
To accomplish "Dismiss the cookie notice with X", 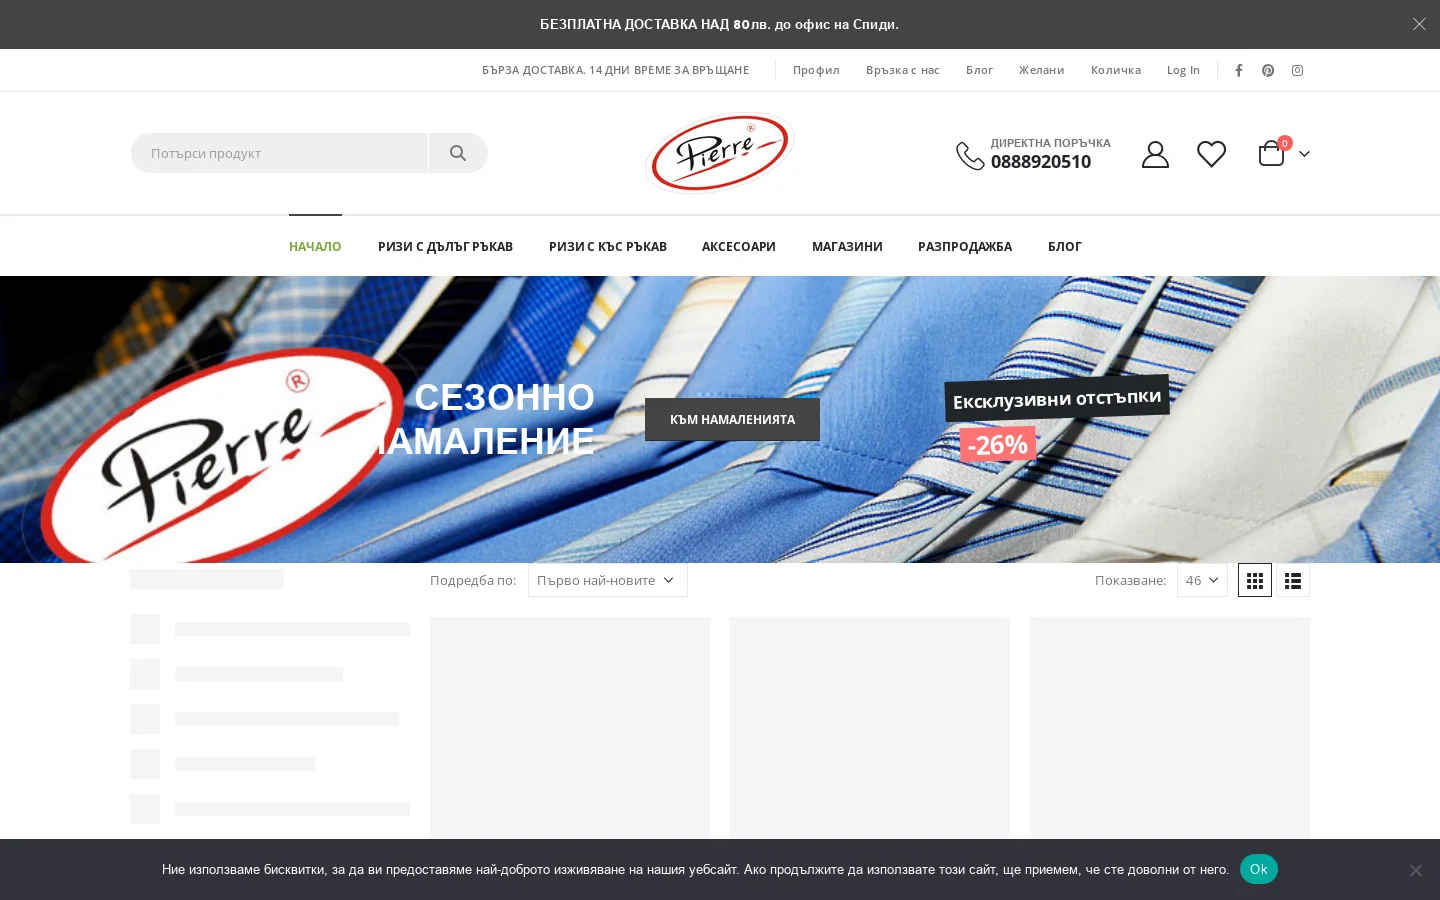I will (x=1415, y=870).
